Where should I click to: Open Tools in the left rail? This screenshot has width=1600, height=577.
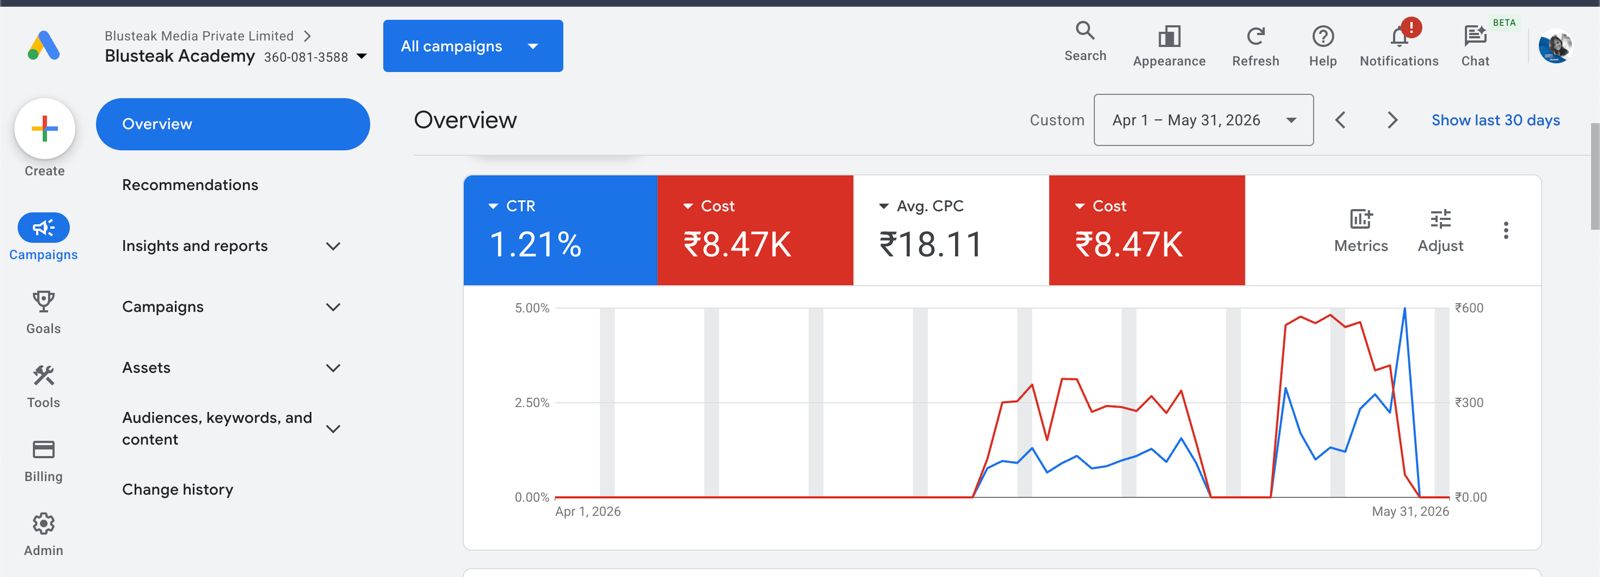tap(43, 387)
